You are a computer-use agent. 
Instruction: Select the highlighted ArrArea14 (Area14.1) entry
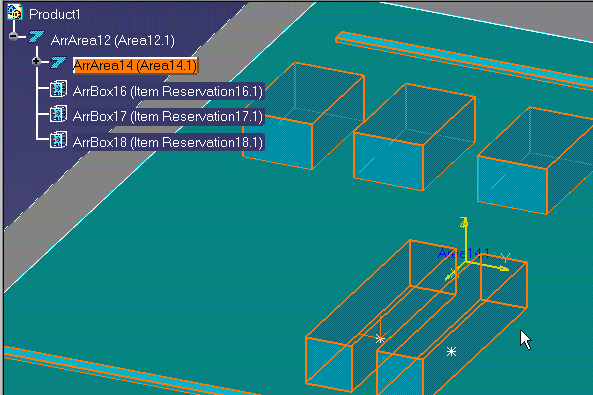(135, 66)
